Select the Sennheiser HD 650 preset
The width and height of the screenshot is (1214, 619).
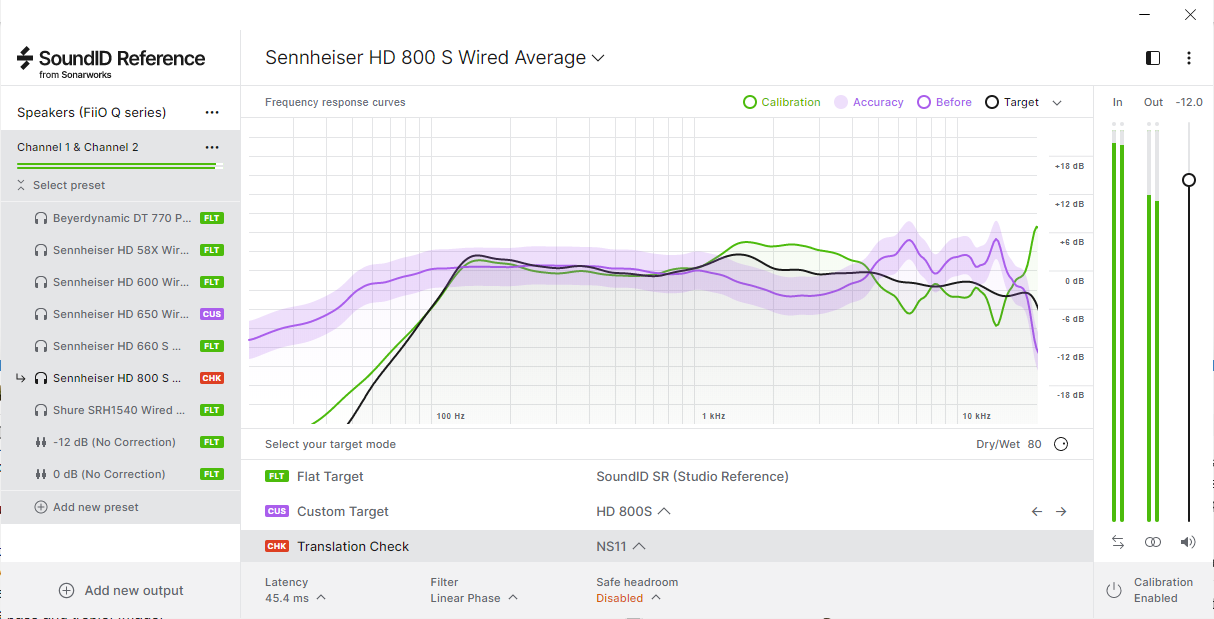coord(120,314)
